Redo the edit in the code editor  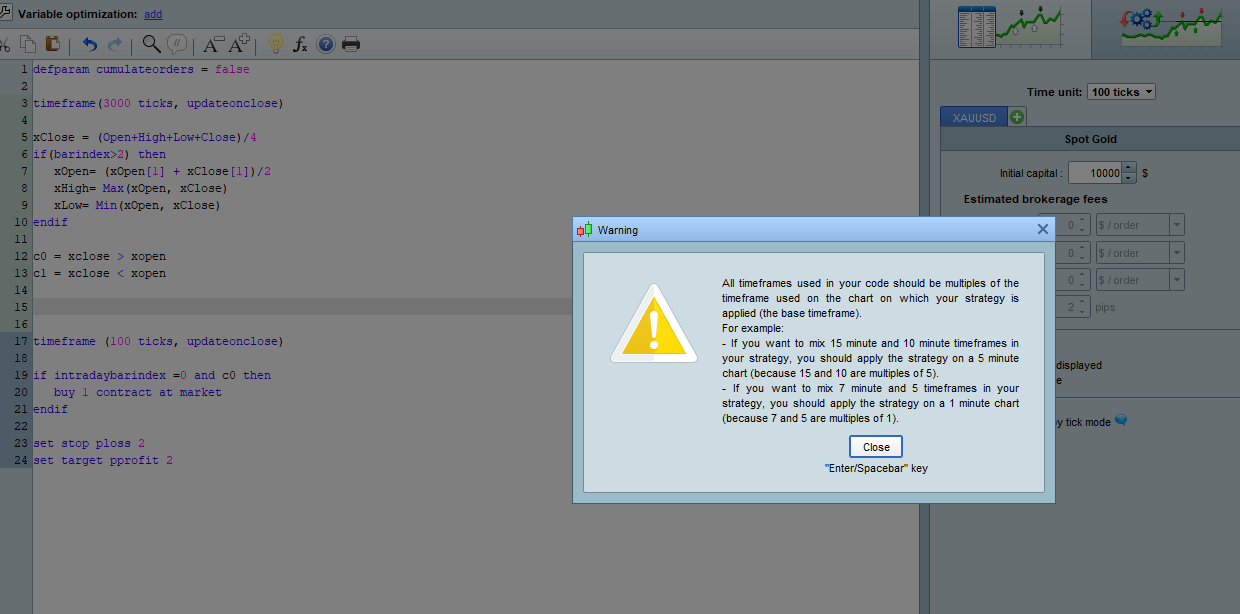pyautogui.click(x=115, y=44)
